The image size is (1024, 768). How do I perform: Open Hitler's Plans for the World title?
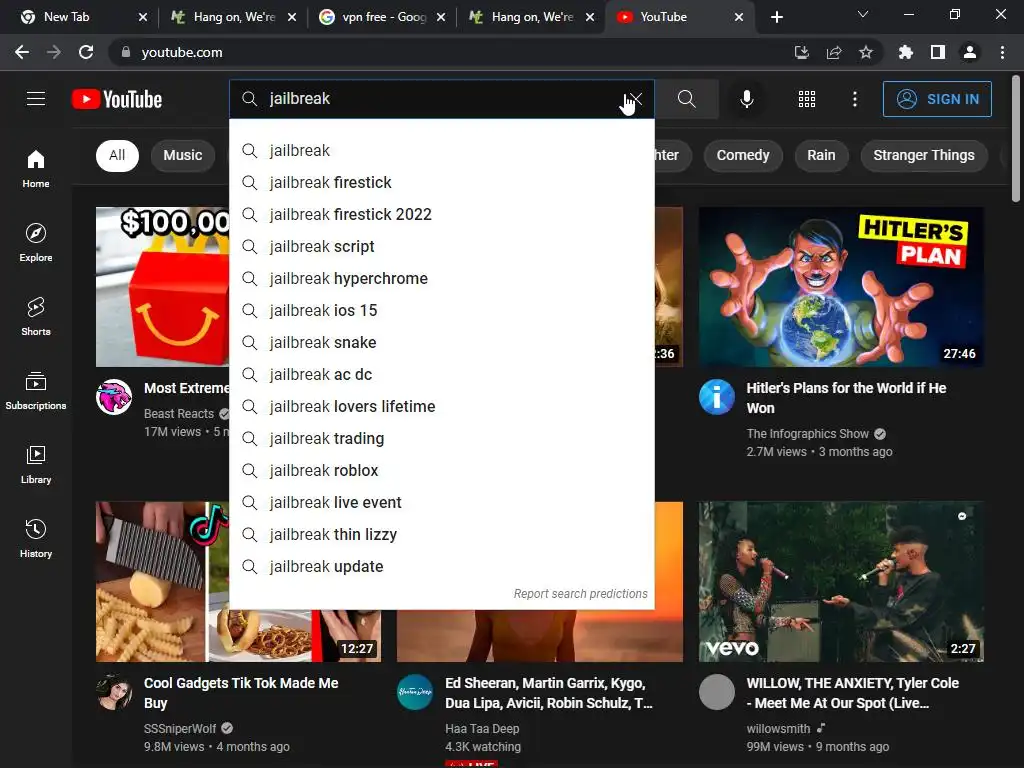tap(846, 398)
